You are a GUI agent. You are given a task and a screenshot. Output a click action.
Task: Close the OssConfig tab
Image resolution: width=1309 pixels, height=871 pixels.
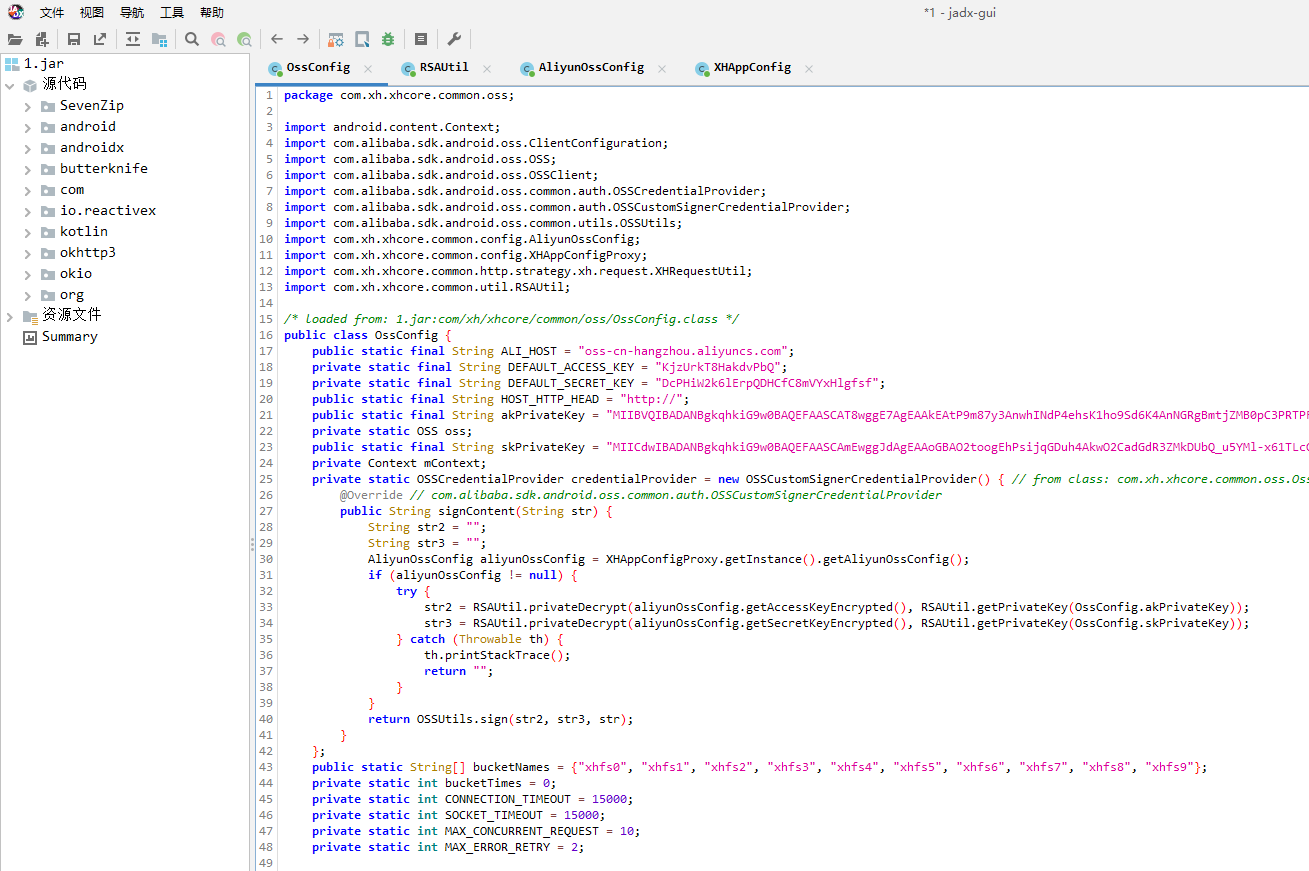tap(368, 69)
